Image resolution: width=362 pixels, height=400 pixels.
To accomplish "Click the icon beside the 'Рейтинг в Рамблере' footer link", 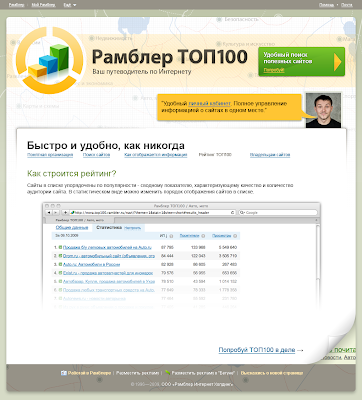I will tap(64, 373).
